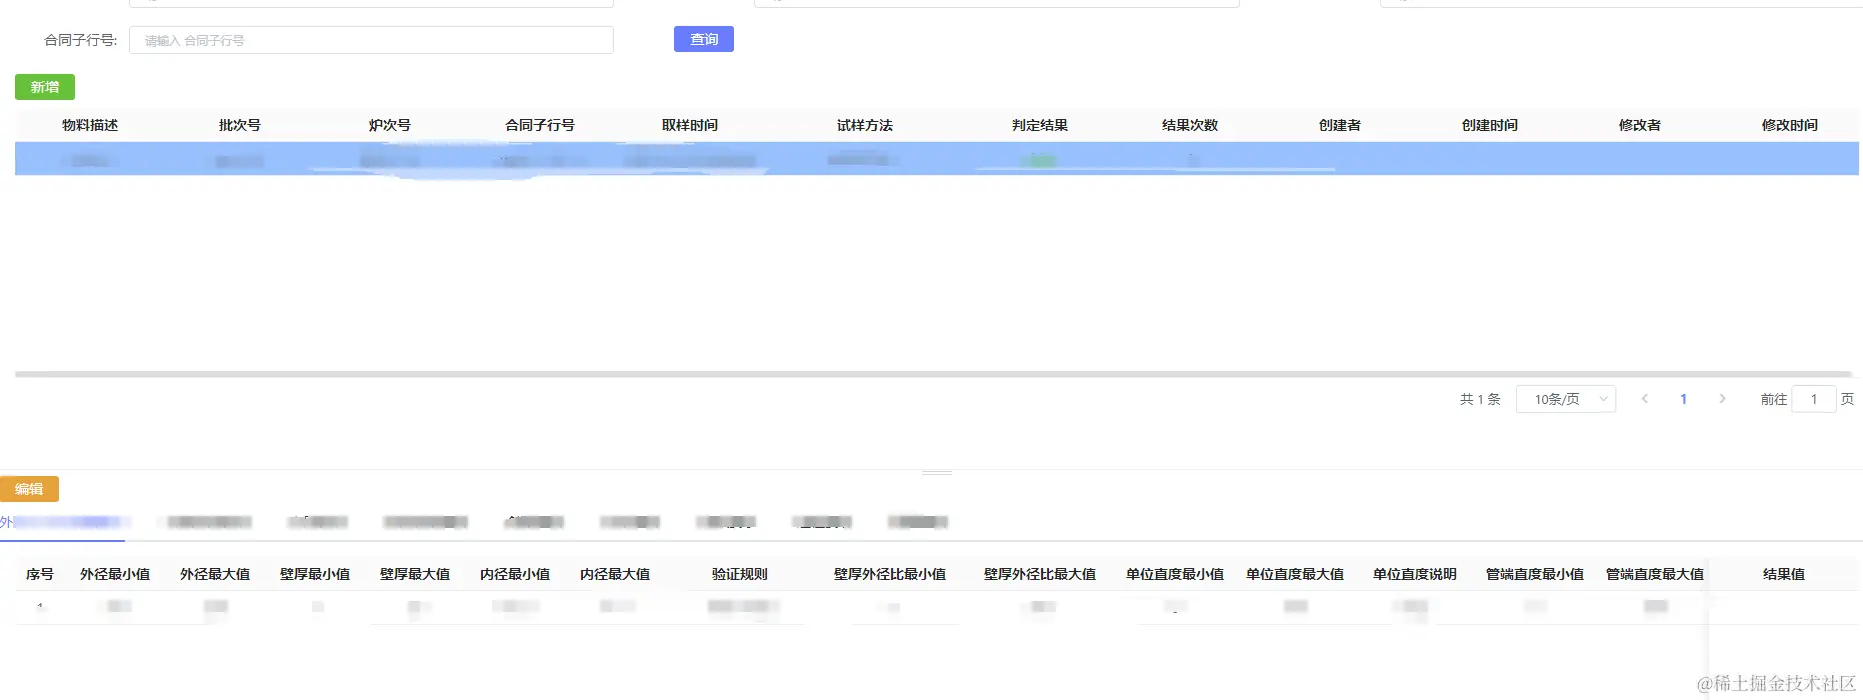Click the 合同子行号 column header
This screenshot has height=700, width=1863.
pos(540,125)
